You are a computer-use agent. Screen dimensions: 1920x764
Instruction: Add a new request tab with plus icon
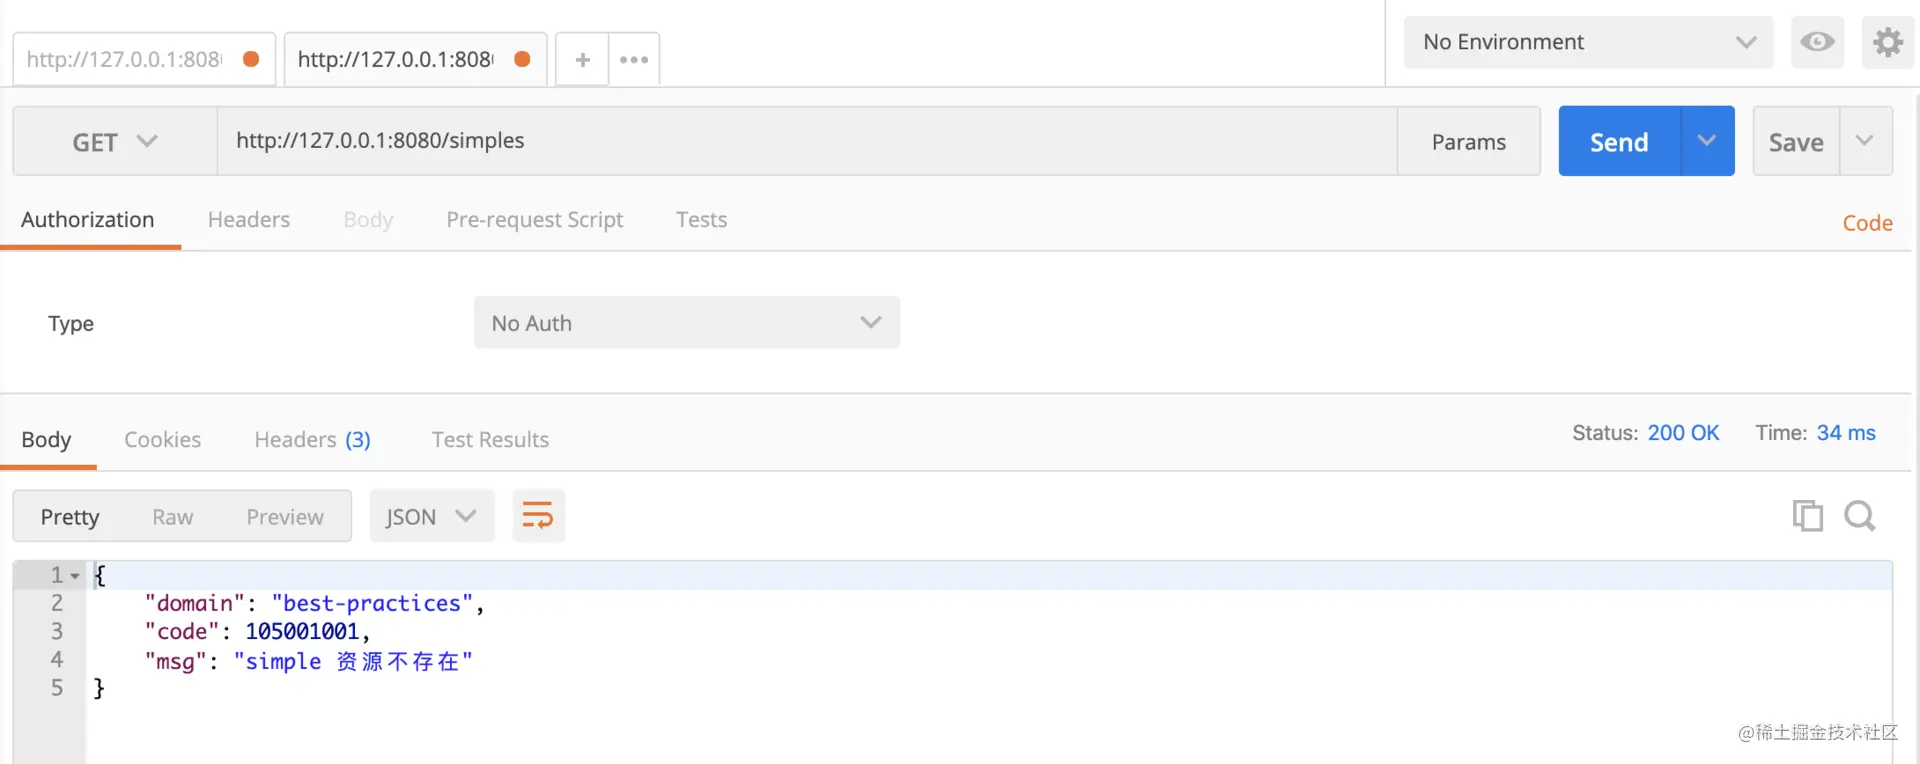pos(582,60)
